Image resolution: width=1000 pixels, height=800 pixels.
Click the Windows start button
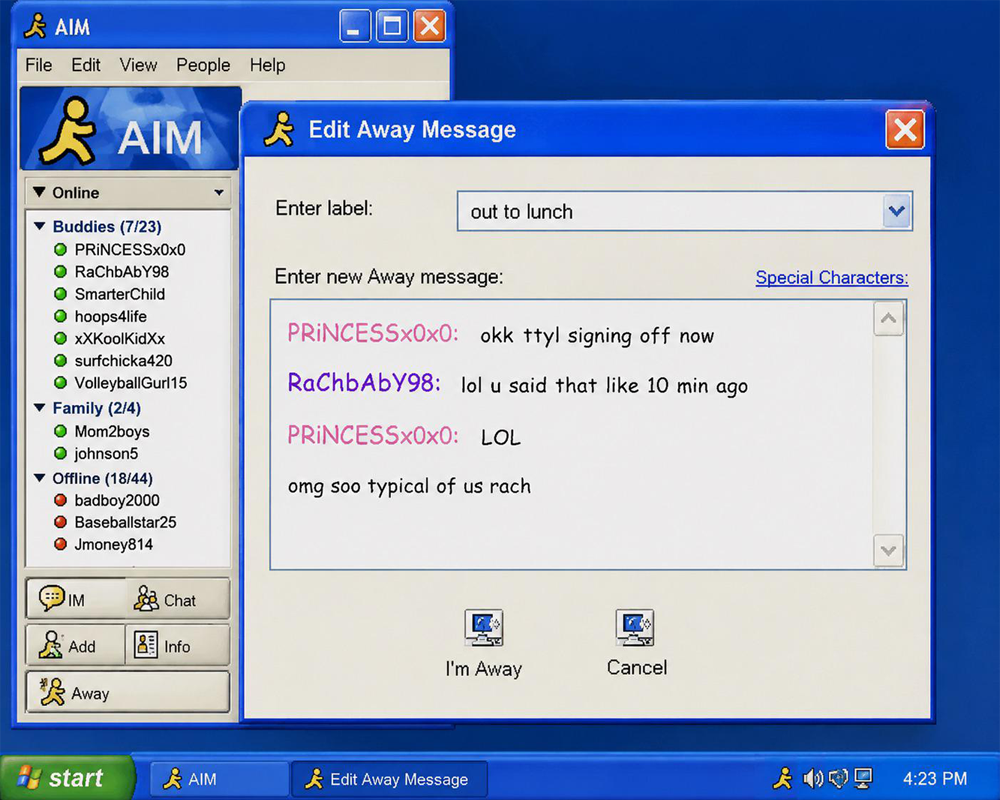pyautogui.click(x=66, y=778)
